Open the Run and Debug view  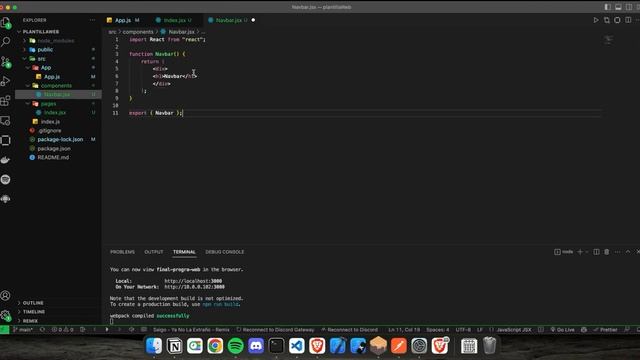coord(6,81)
